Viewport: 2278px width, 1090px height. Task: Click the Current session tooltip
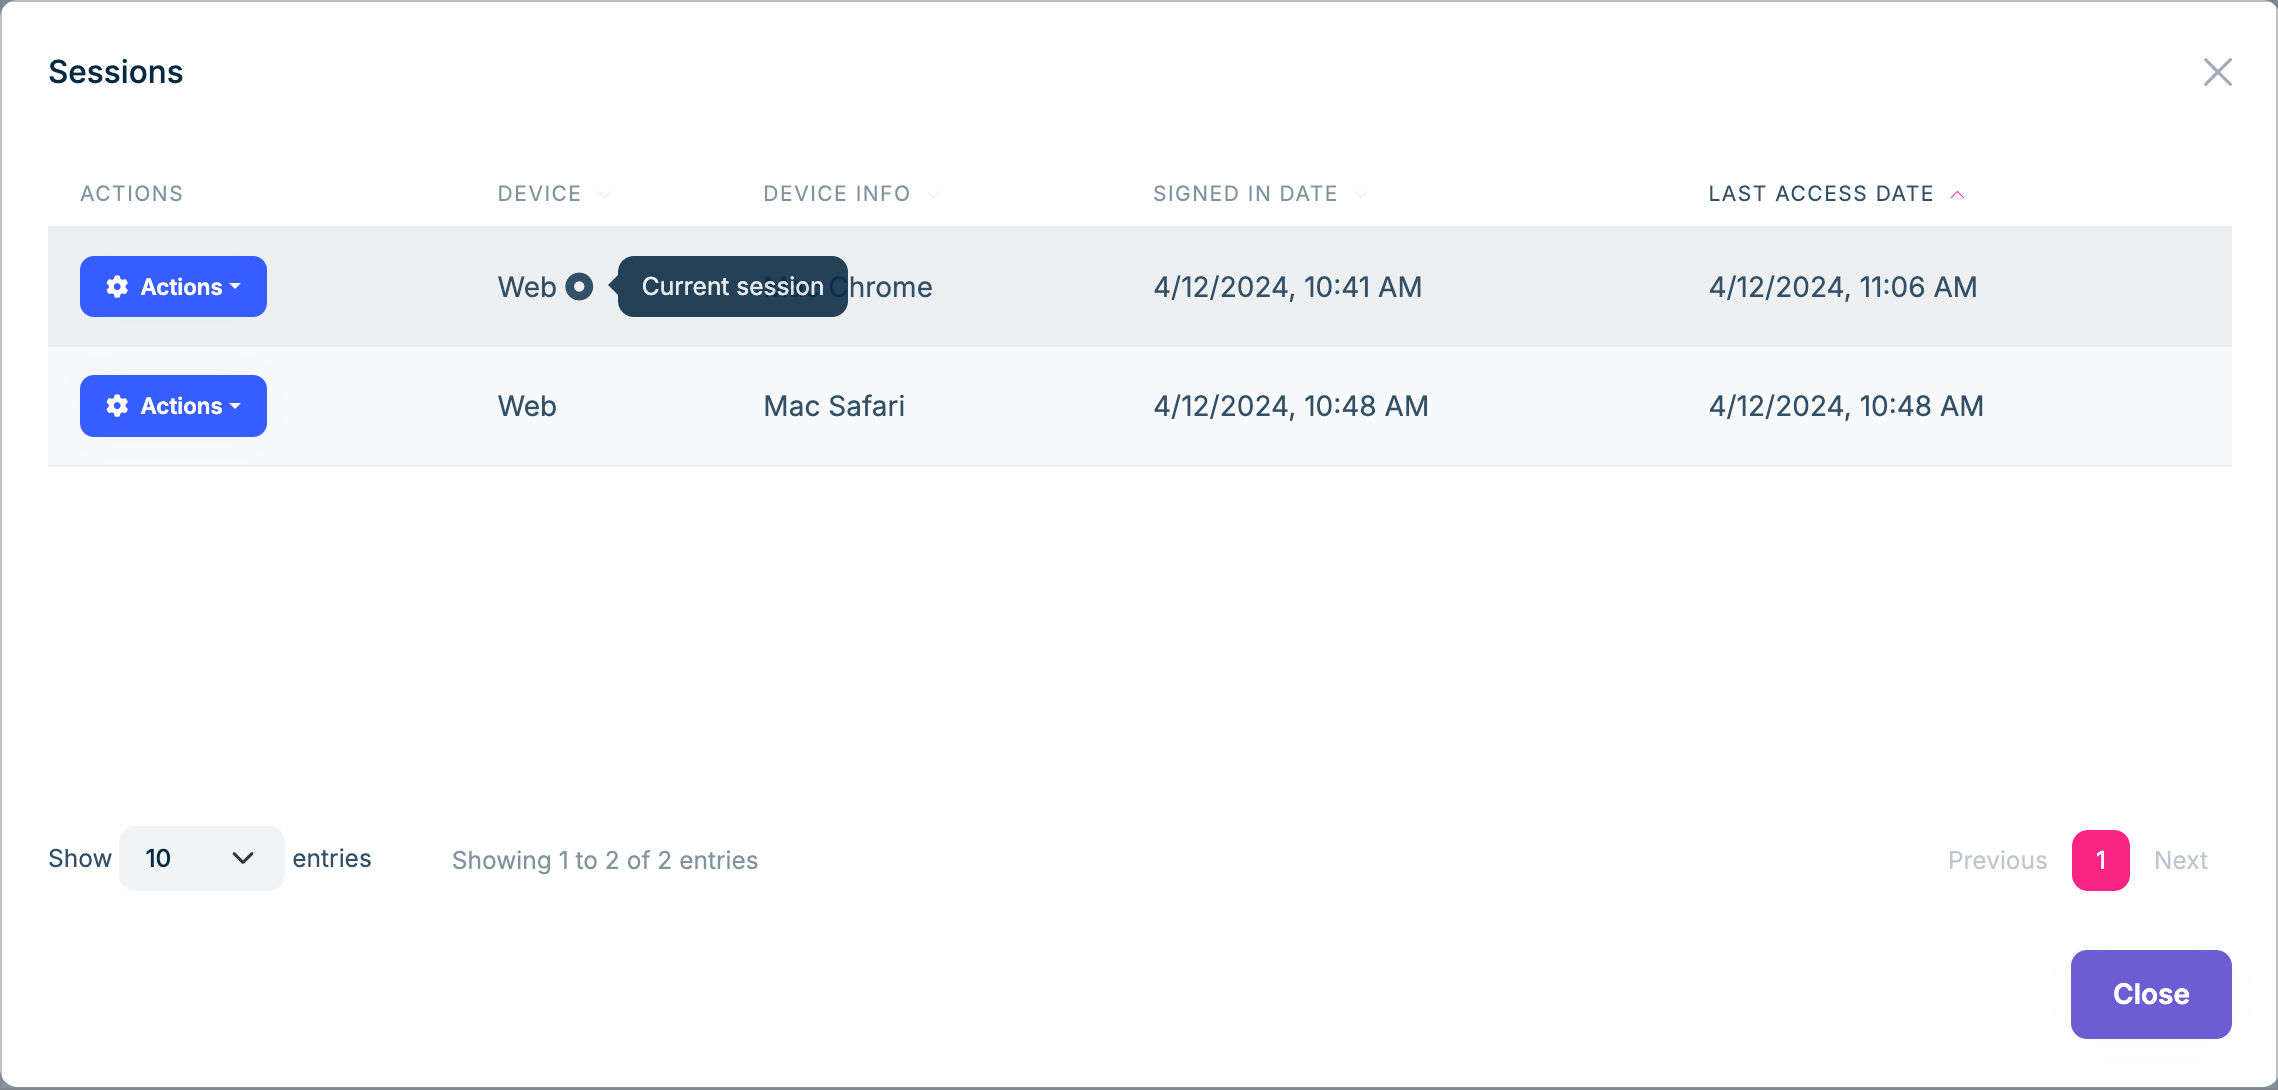731,286
